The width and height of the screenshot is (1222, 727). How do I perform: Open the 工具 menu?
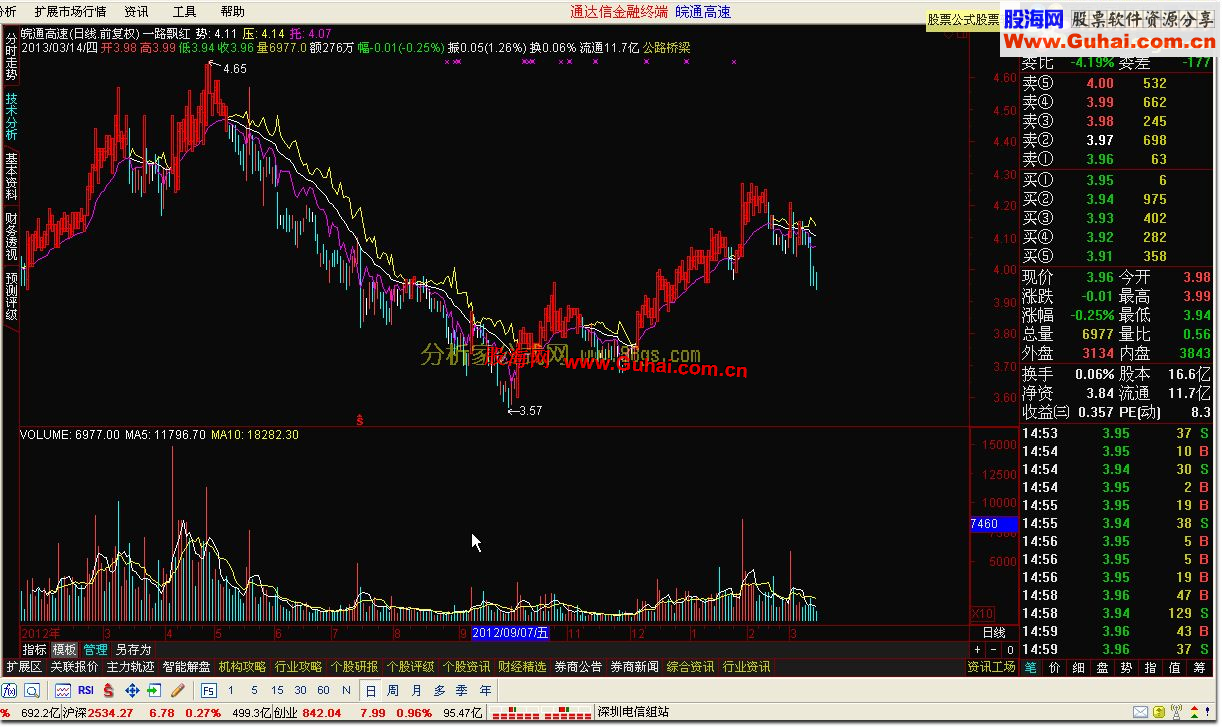tap(184, 12)
